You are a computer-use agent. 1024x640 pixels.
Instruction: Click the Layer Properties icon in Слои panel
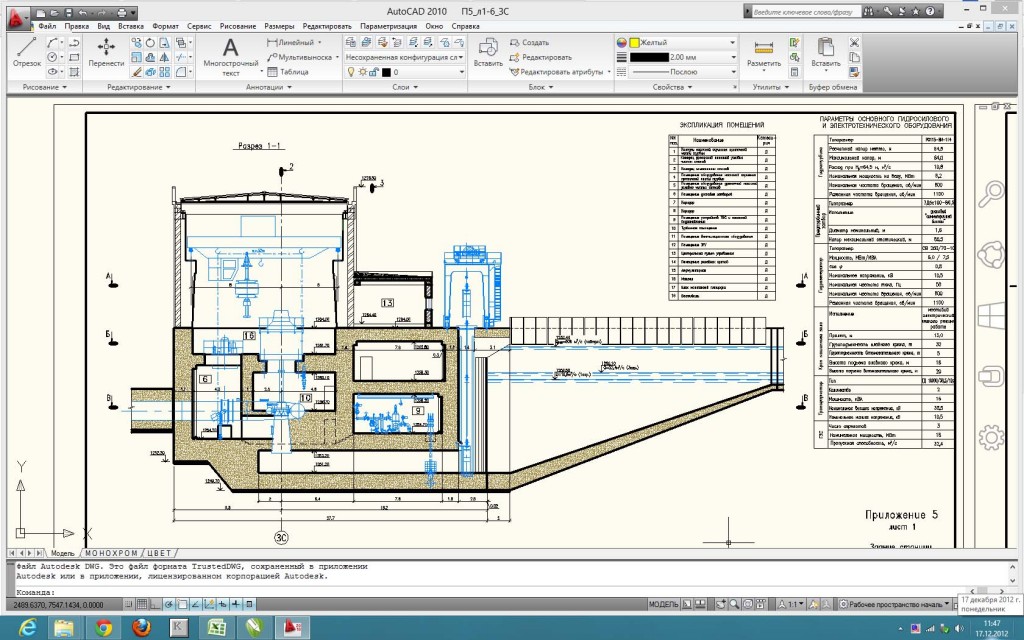click(x=351, y=42)
